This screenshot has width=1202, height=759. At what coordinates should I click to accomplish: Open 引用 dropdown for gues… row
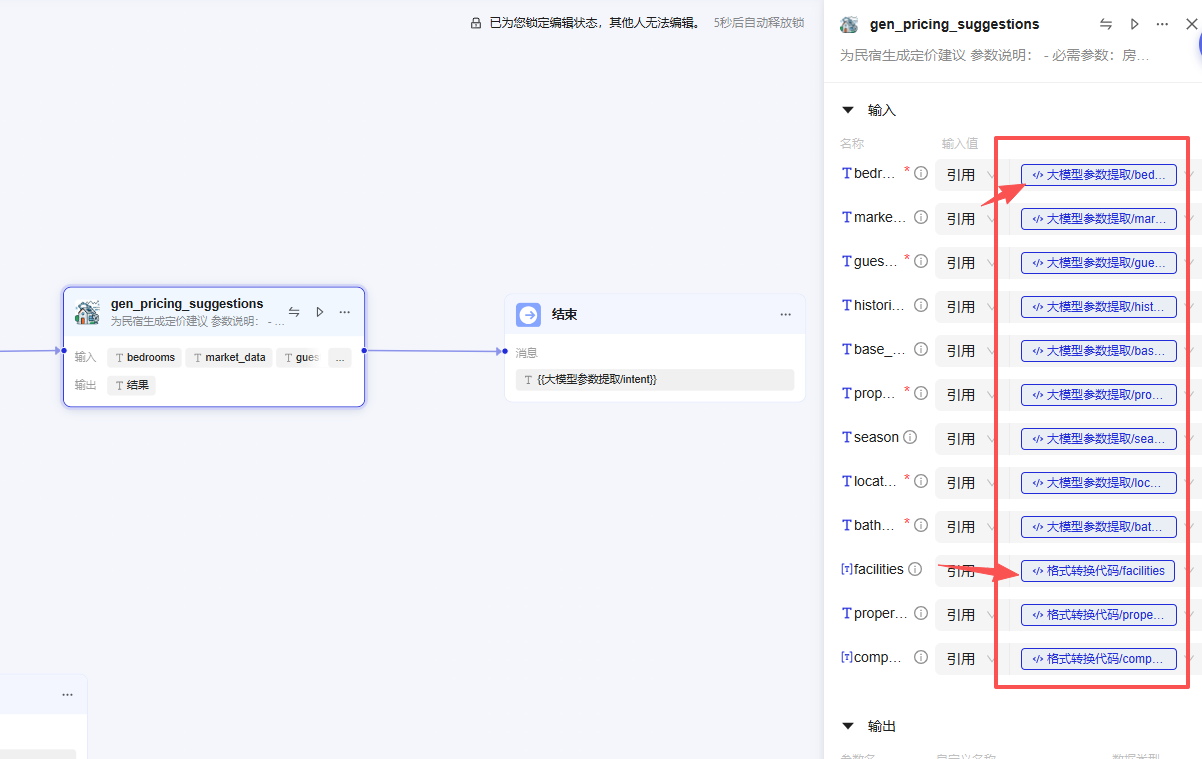point(970,263)
